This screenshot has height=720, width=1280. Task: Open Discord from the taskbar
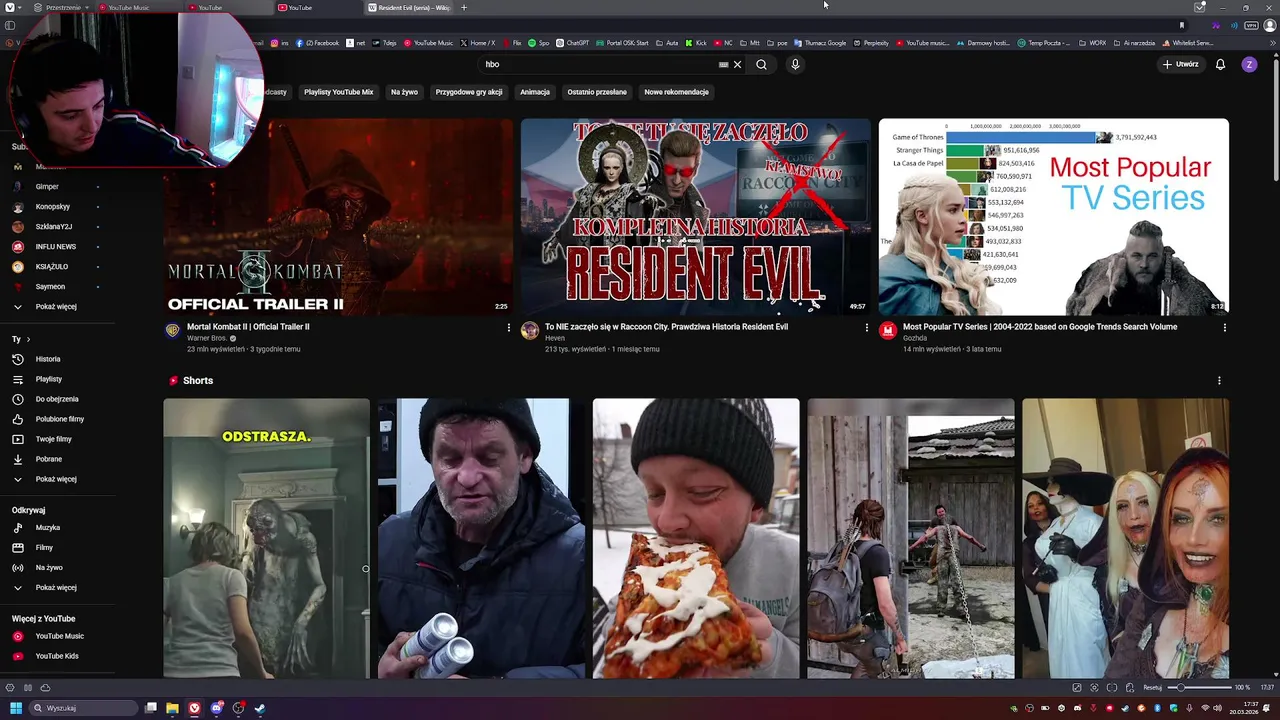[x=216, y=708]
